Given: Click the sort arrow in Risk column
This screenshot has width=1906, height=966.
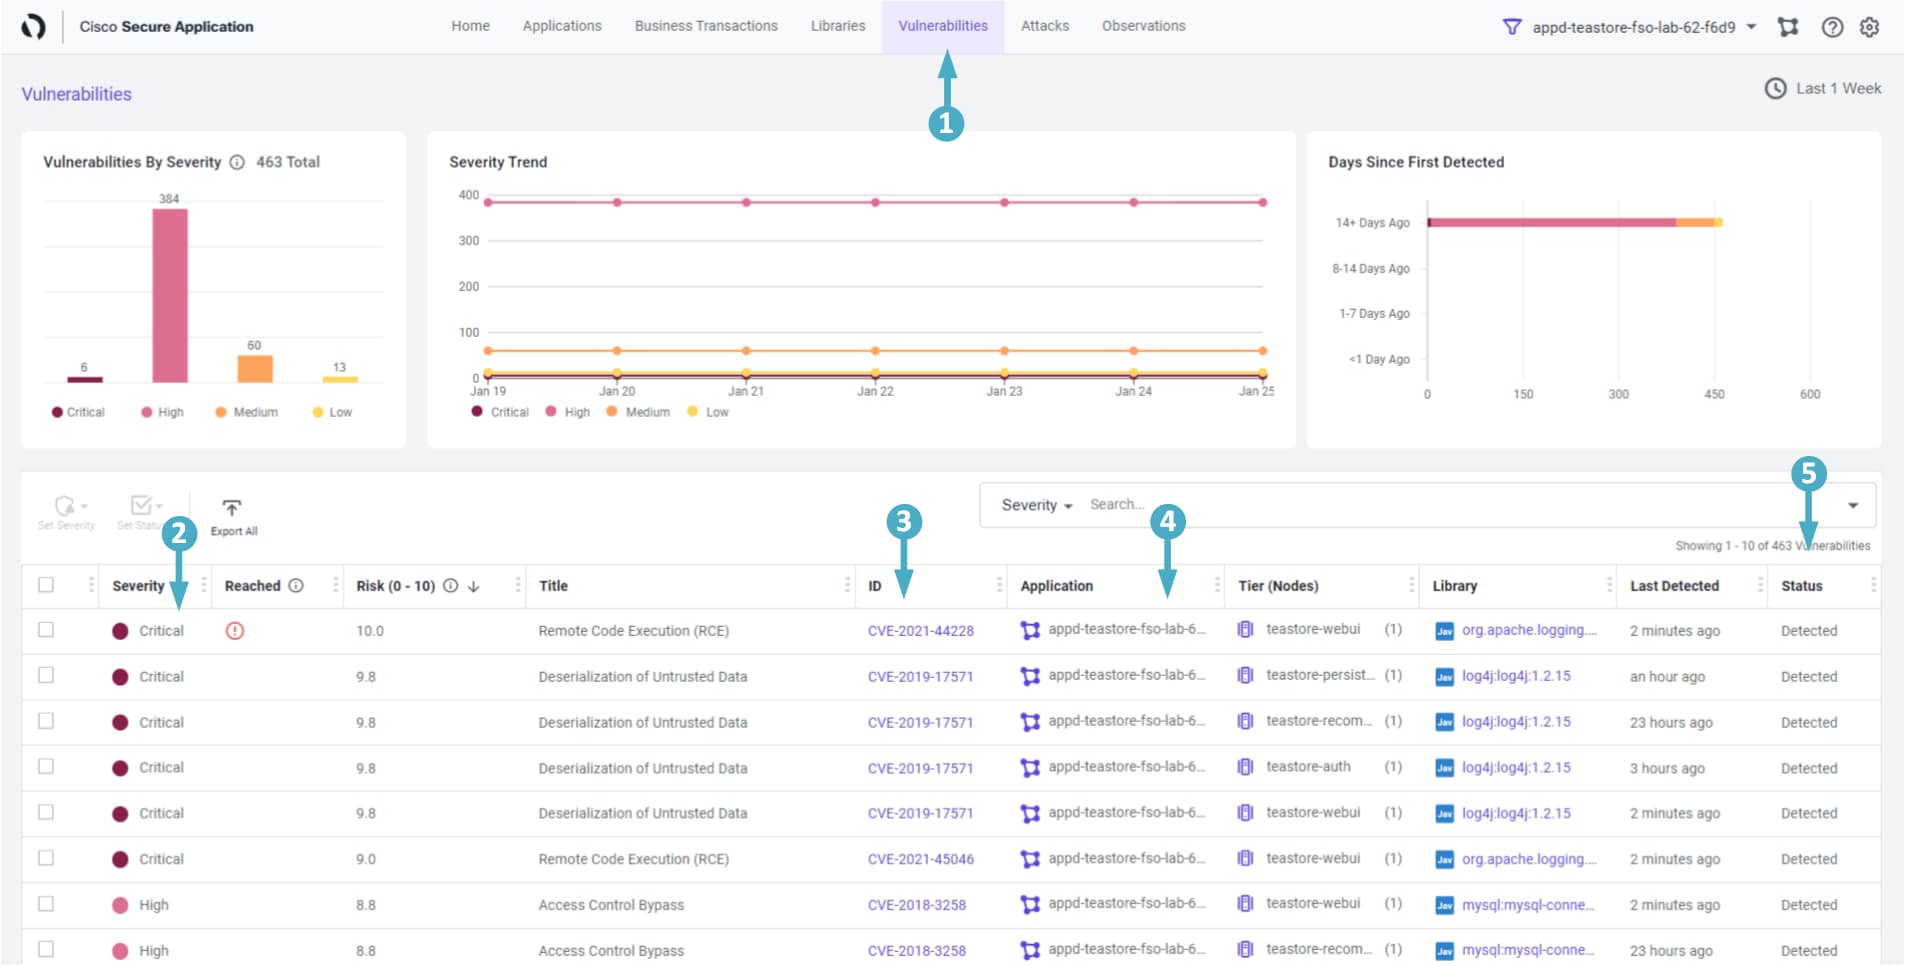Looking at the screenshot, I should 474,587.
